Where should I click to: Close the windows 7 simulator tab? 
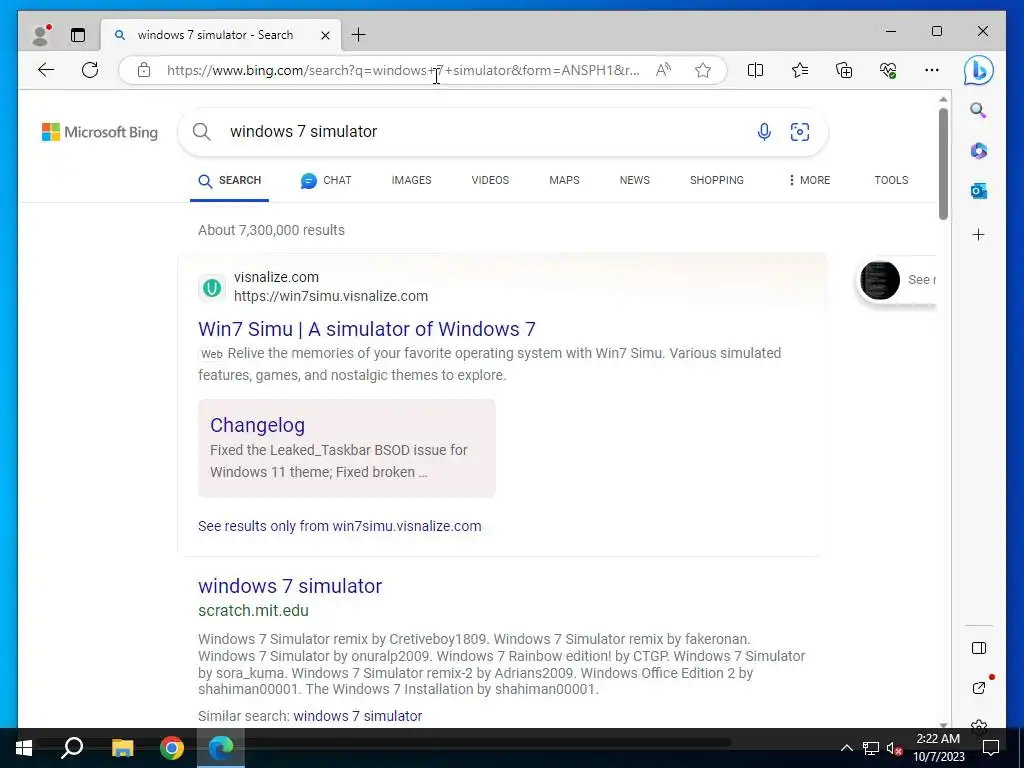325,35
